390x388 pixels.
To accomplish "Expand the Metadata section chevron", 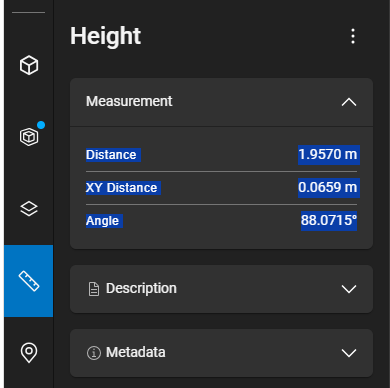I will (349, 353).
